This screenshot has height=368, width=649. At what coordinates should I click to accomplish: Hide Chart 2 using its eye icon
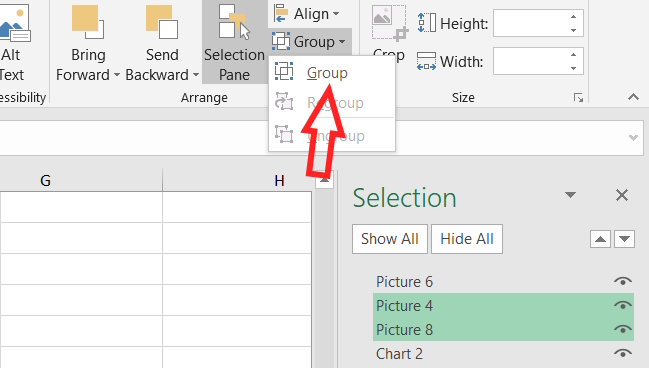pos(623,354)
